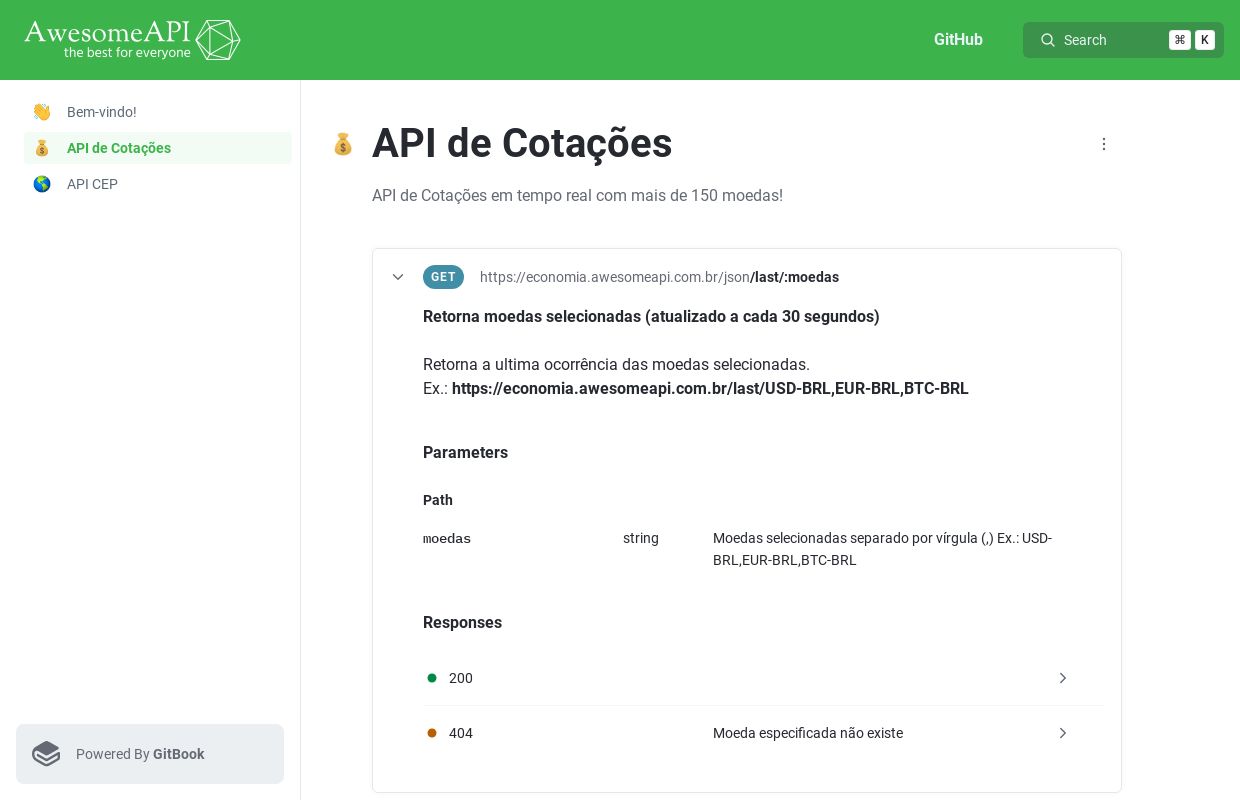Click 'Retorna a ultima ocorrência' description line
The height and width of the screenshot is (800, 1240).
(616, 364)
